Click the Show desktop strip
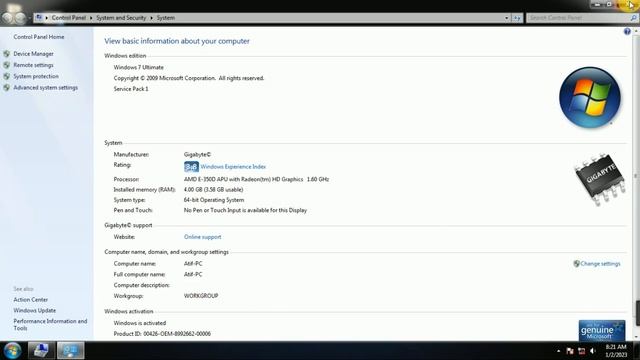Image resolution: width=640 pixels, height=360 pixels. [636, 351]
